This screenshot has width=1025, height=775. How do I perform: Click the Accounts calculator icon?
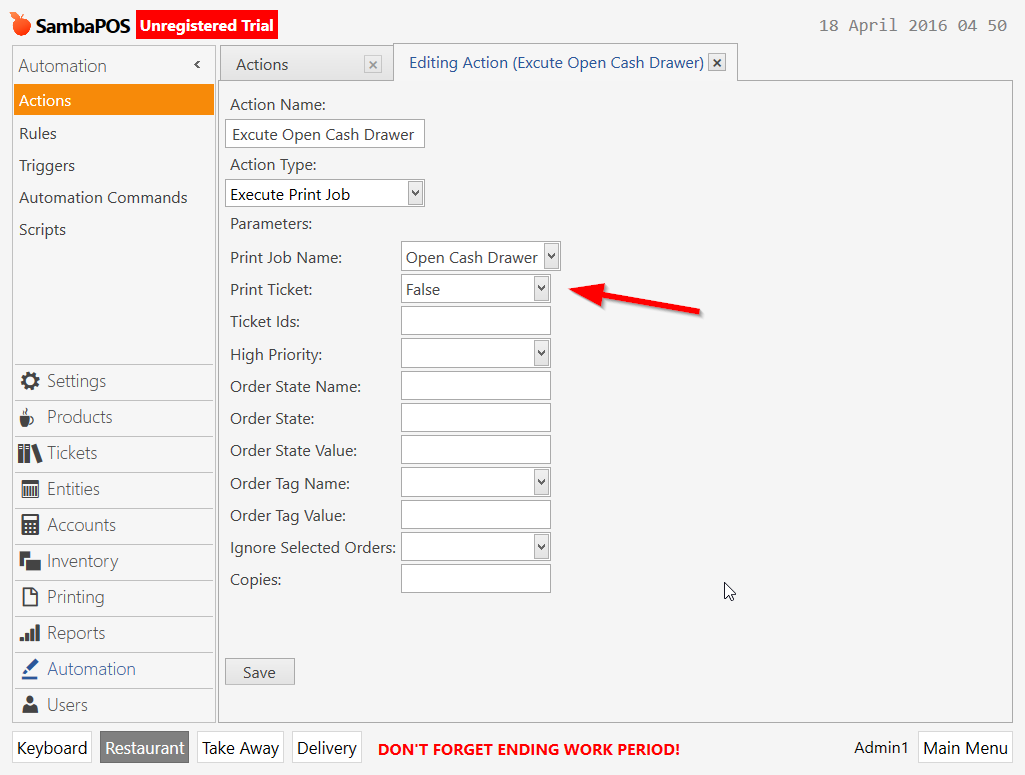click(30, 525)
